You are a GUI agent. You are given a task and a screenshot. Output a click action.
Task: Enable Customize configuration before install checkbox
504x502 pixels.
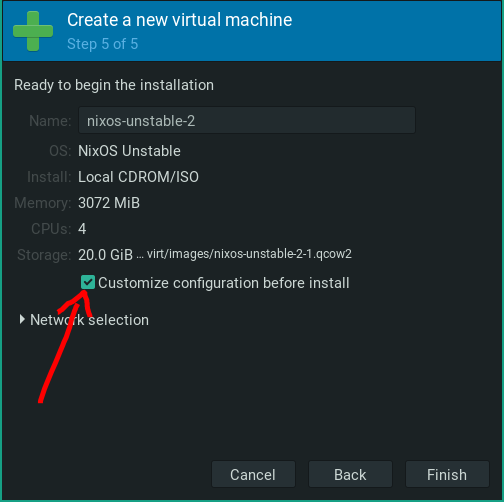click(x=88, y=282)
